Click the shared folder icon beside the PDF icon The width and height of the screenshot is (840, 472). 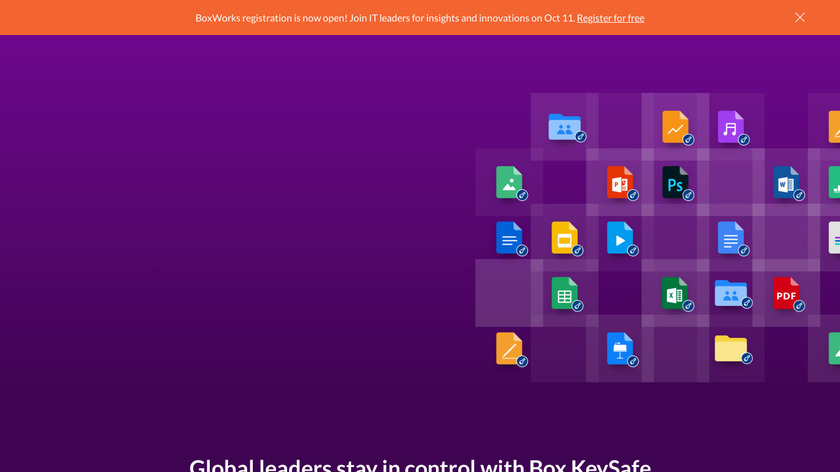coord(731,293)
